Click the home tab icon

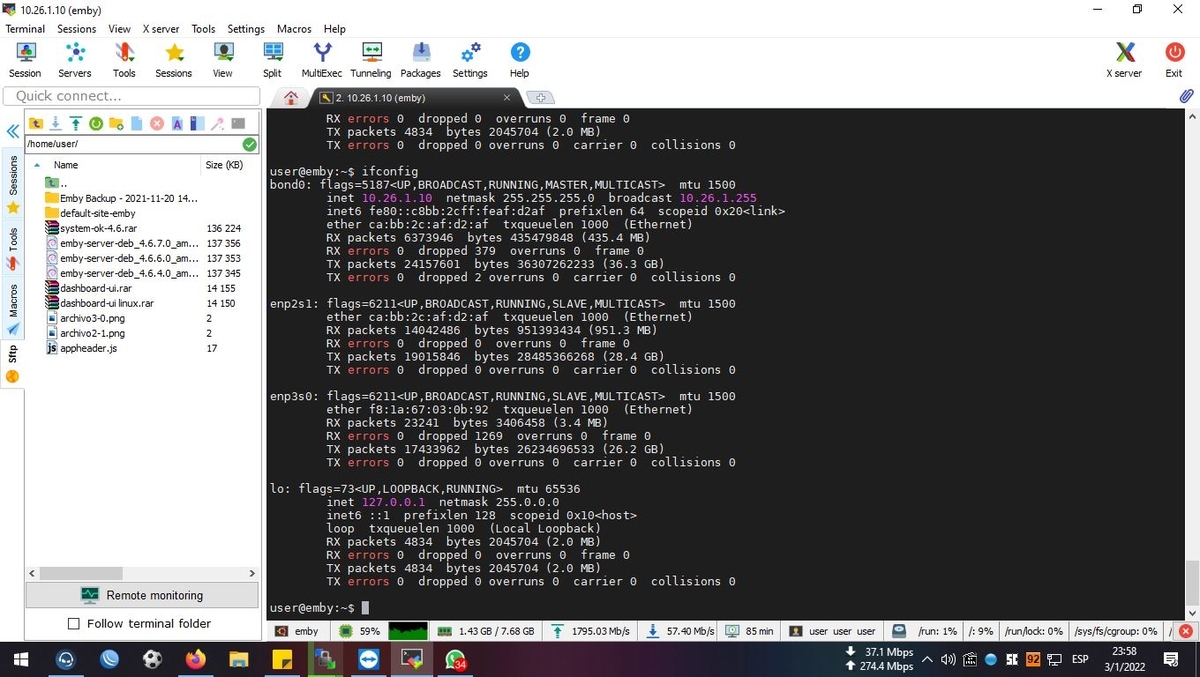pyautogui.click(x=291, y=98)
